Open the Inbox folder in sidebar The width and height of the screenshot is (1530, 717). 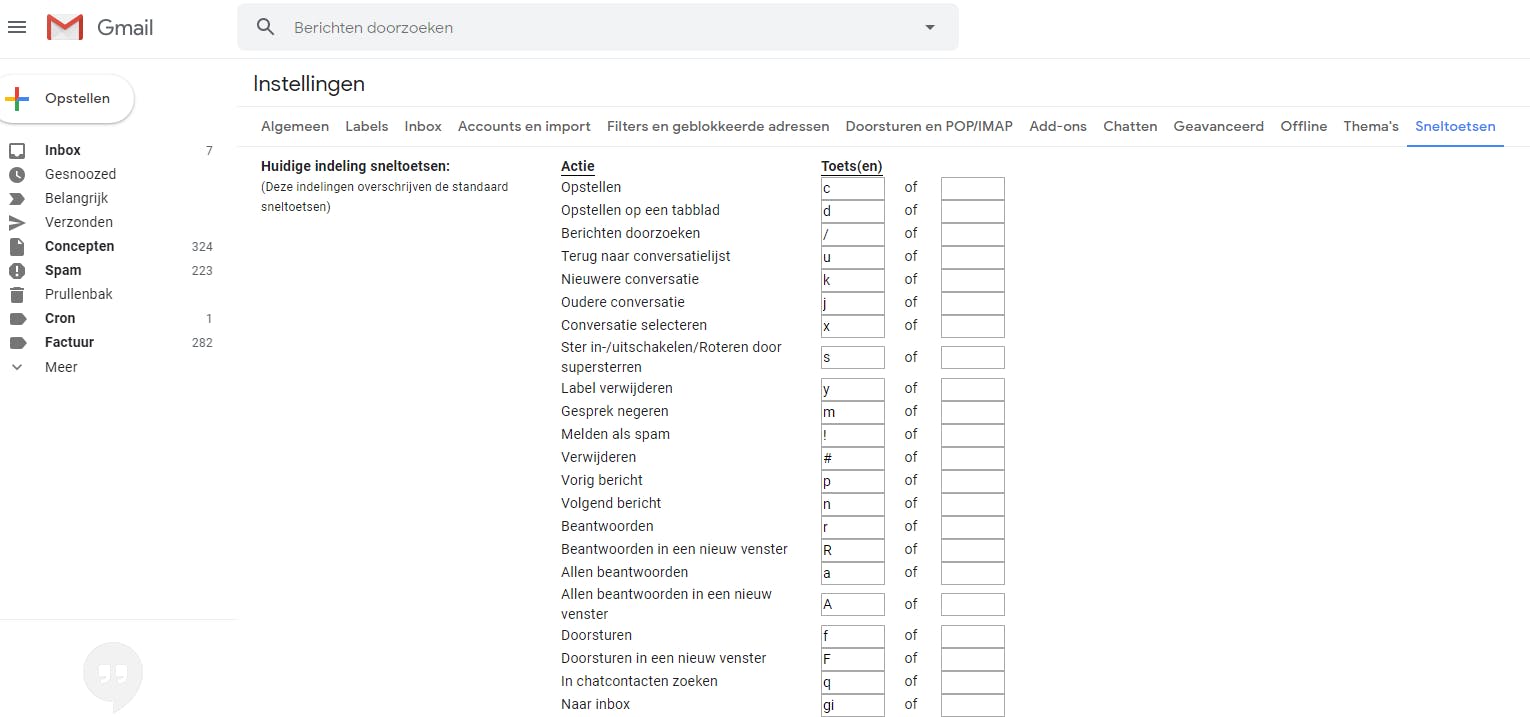coord(63,150)
